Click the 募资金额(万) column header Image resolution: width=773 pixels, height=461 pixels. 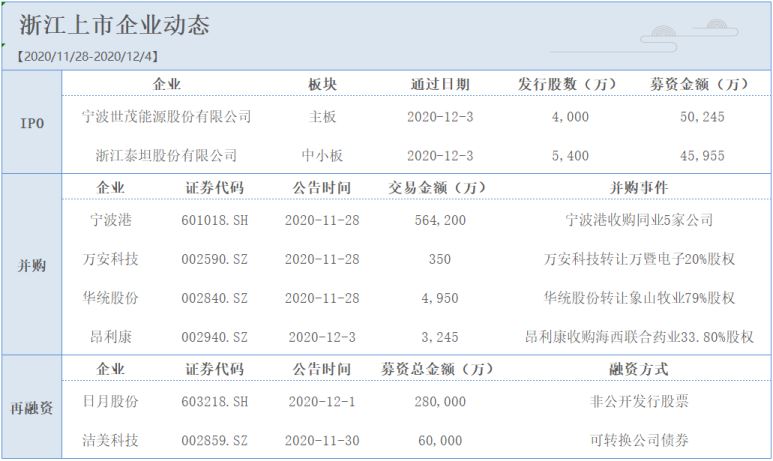click(x=699, y=84)
